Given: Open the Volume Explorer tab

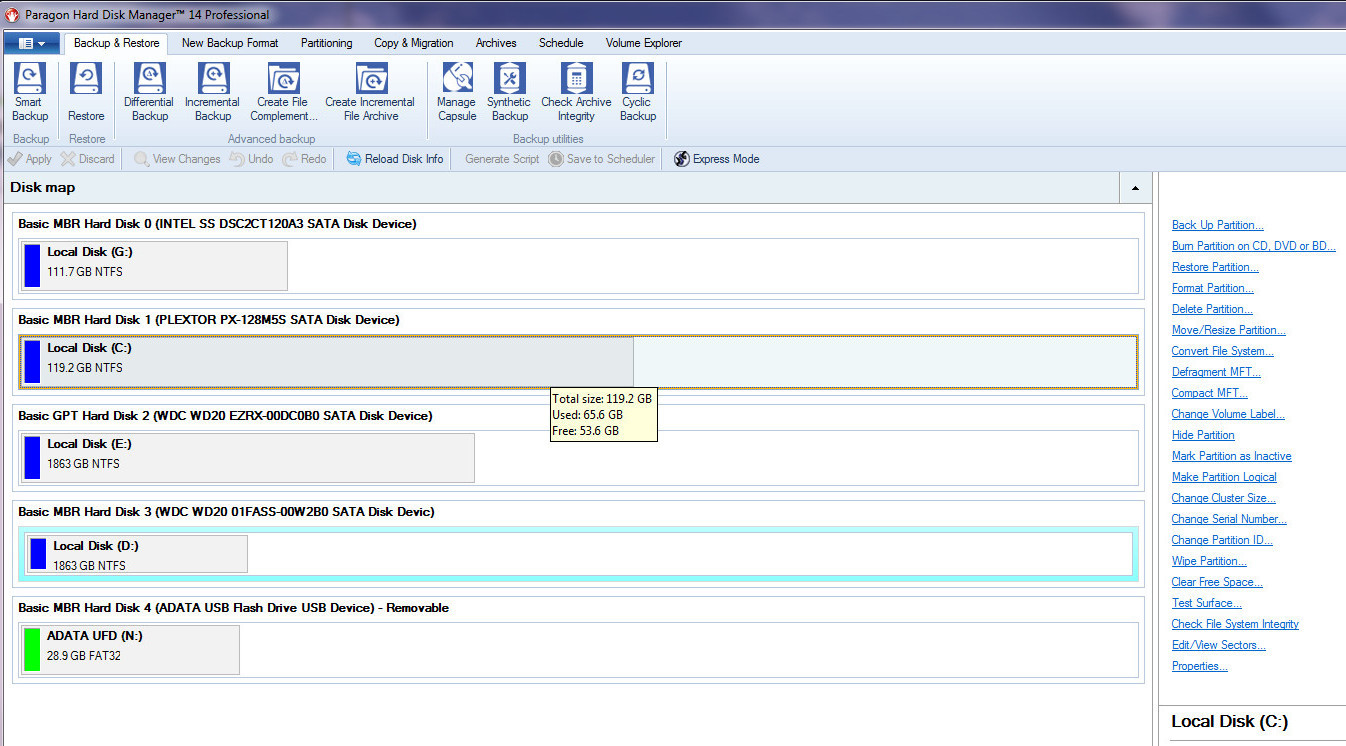Looking at the screenshot, I should pos(643,43).
